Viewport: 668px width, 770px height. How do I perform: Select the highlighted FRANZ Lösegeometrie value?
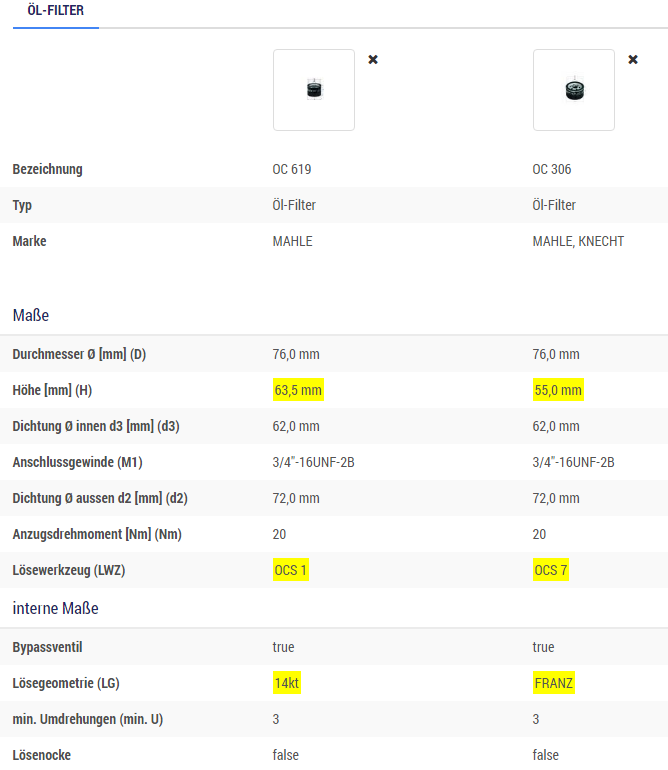tap(554, 683)
